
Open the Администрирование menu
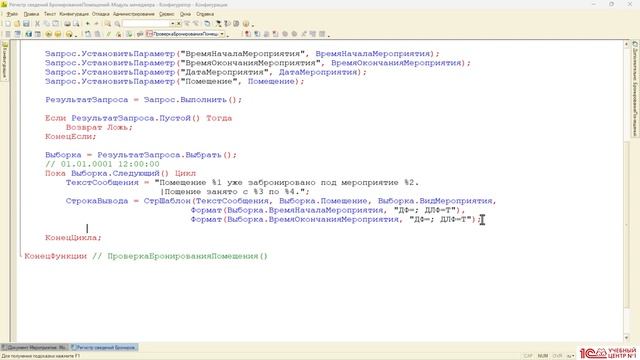(x=134, y=14)
